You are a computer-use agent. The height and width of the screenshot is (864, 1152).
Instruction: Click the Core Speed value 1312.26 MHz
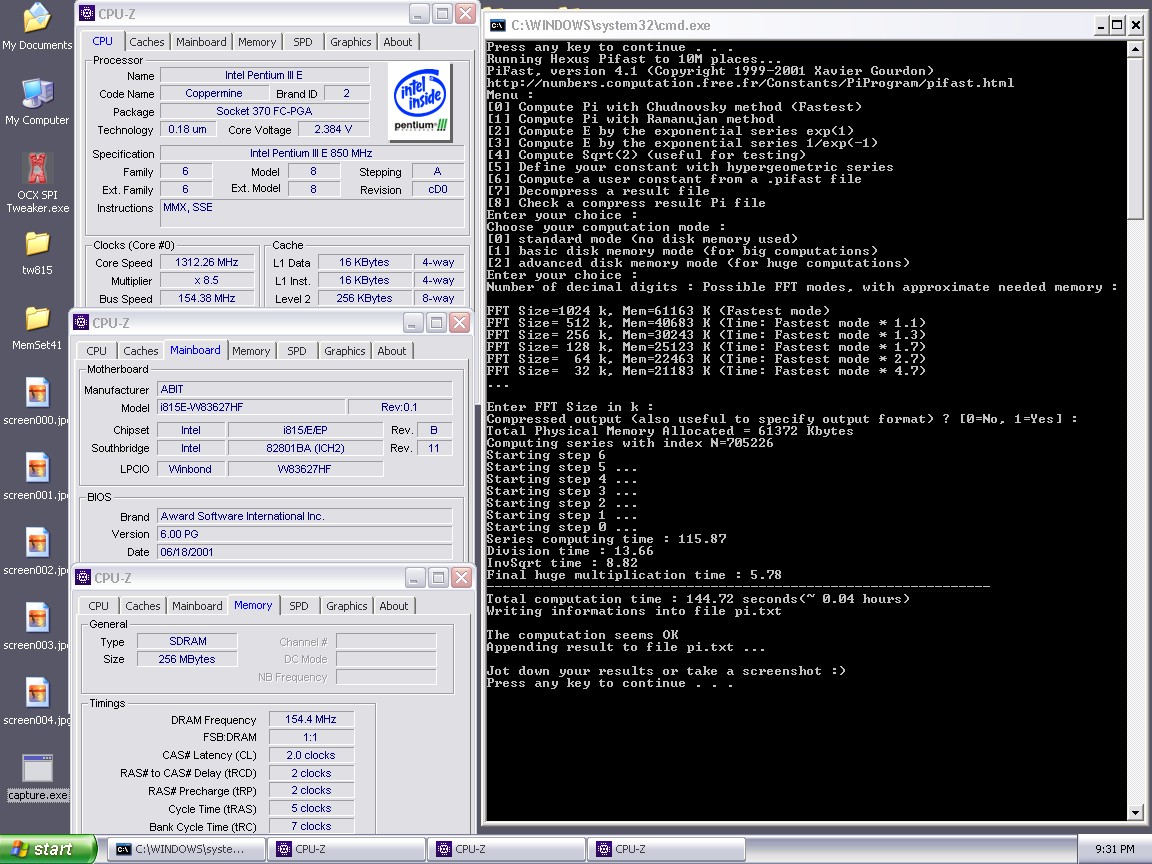(206, 262)
